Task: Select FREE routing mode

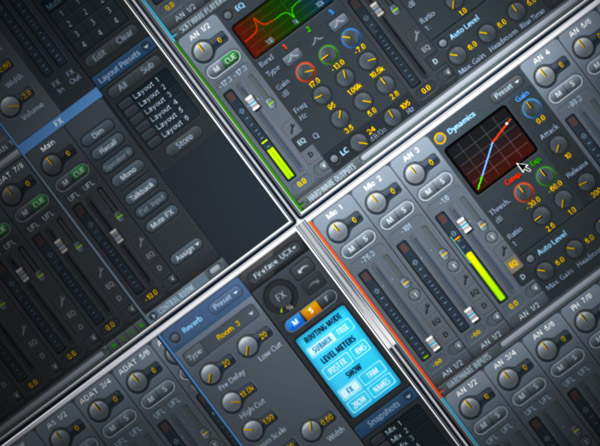Action: [x=342, y=330]
